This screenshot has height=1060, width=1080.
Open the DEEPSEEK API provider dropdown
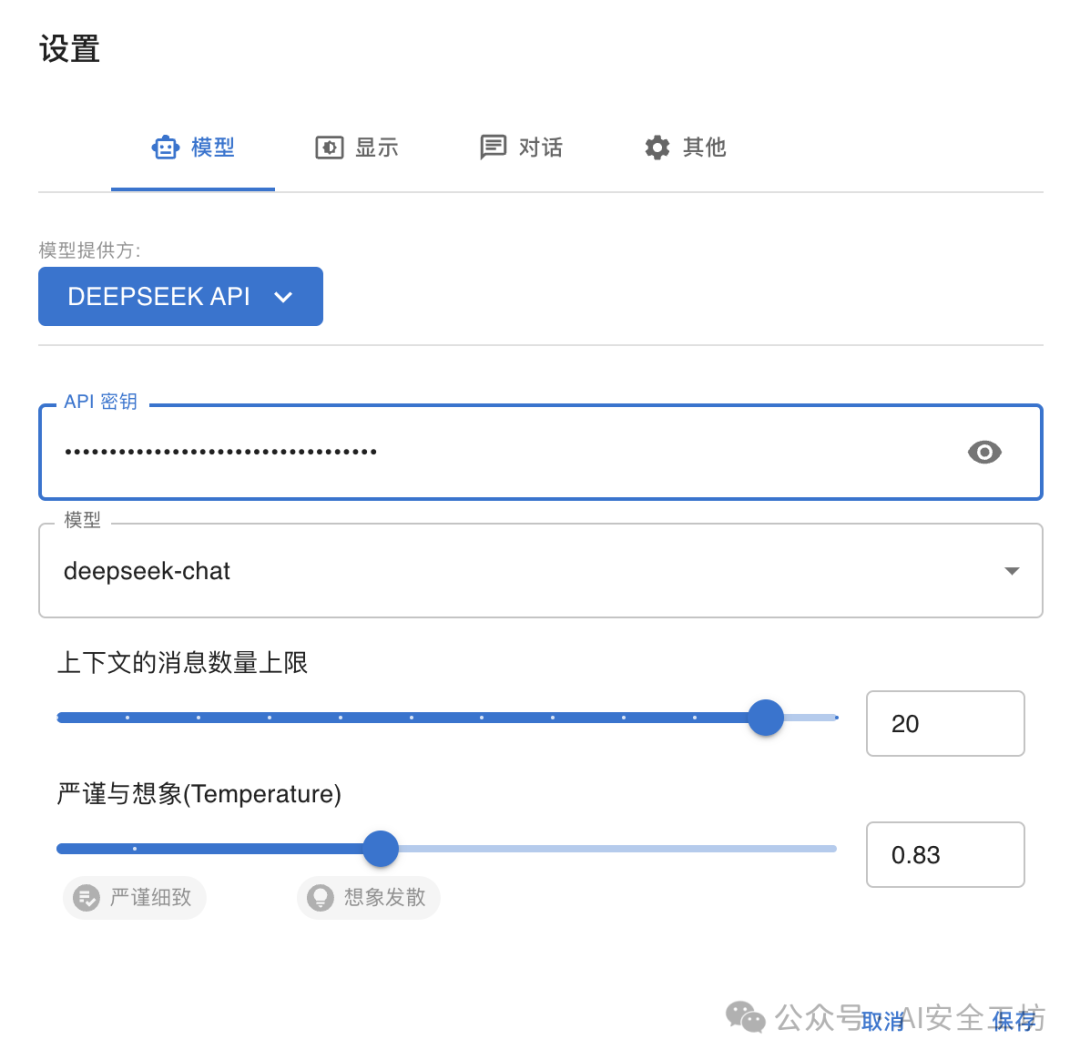tap(180, 296)
